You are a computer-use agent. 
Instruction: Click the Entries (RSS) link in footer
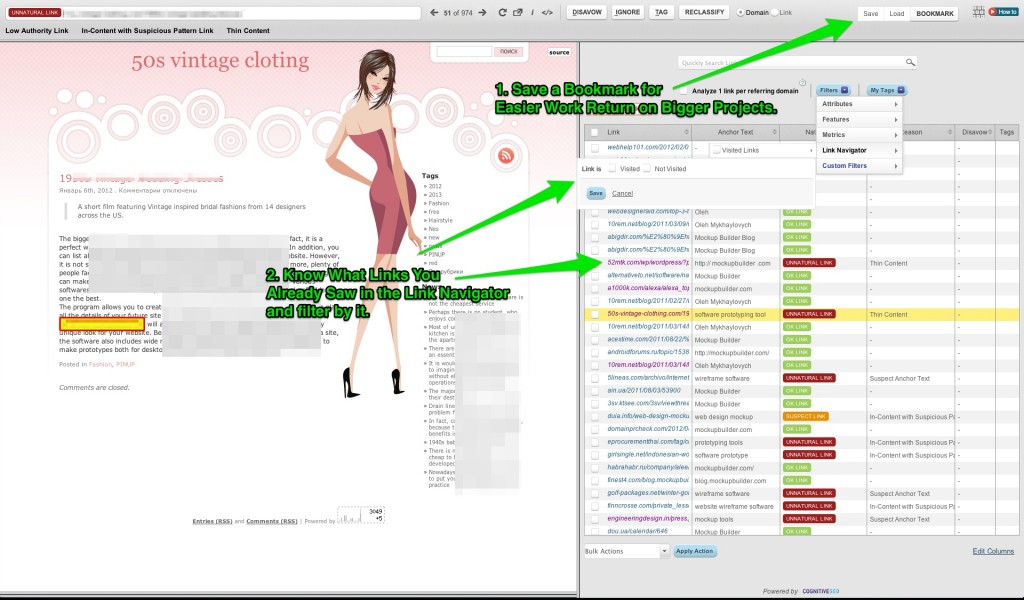pos(212,521)
